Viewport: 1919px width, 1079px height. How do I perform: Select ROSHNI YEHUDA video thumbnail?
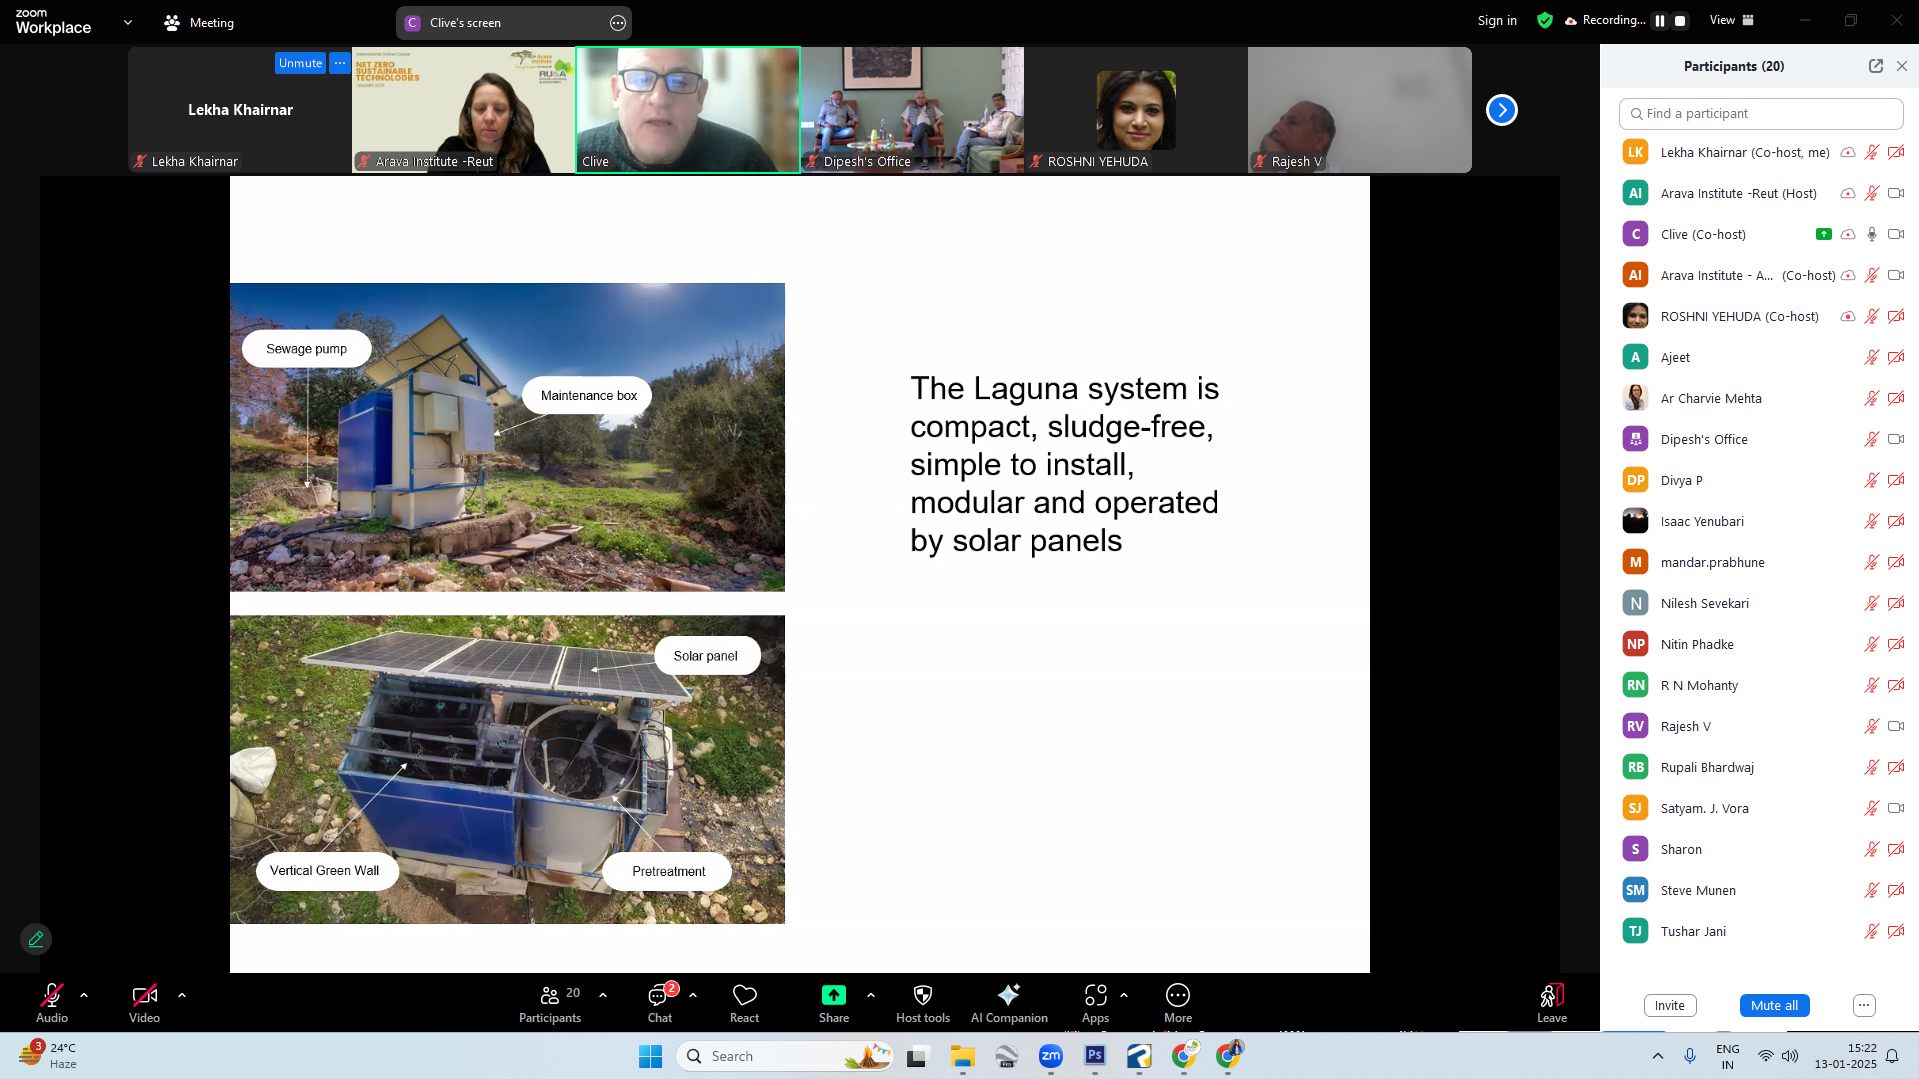point(1136,110)
